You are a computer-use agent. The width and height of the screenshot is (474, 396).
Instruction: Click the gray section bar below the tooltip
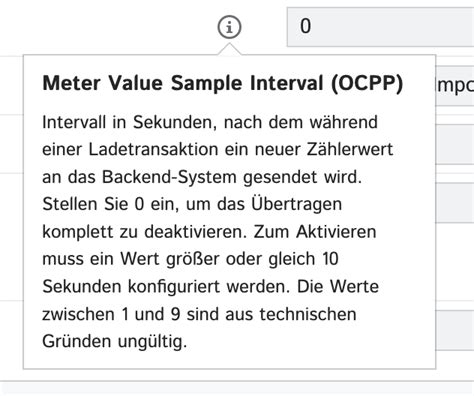point(237,389)
